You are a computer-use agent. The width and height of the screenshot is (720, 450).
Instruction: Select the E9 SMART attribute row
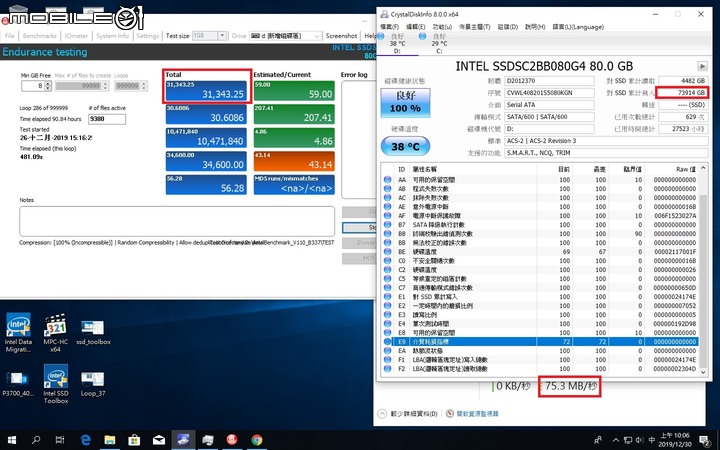tap(540, 342)
